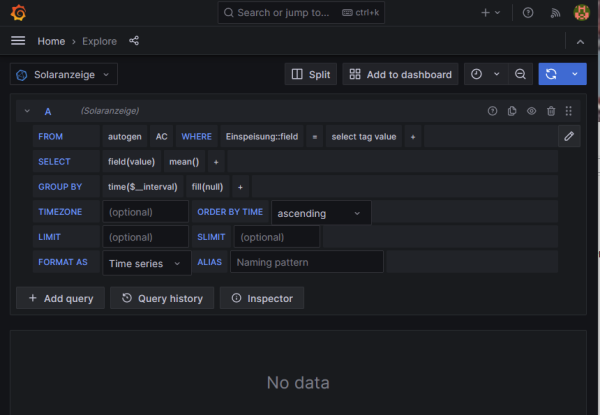This screenshot has height=415, width=600.
Task: Duplicate query A with copy icon
Action: point(512,111)
